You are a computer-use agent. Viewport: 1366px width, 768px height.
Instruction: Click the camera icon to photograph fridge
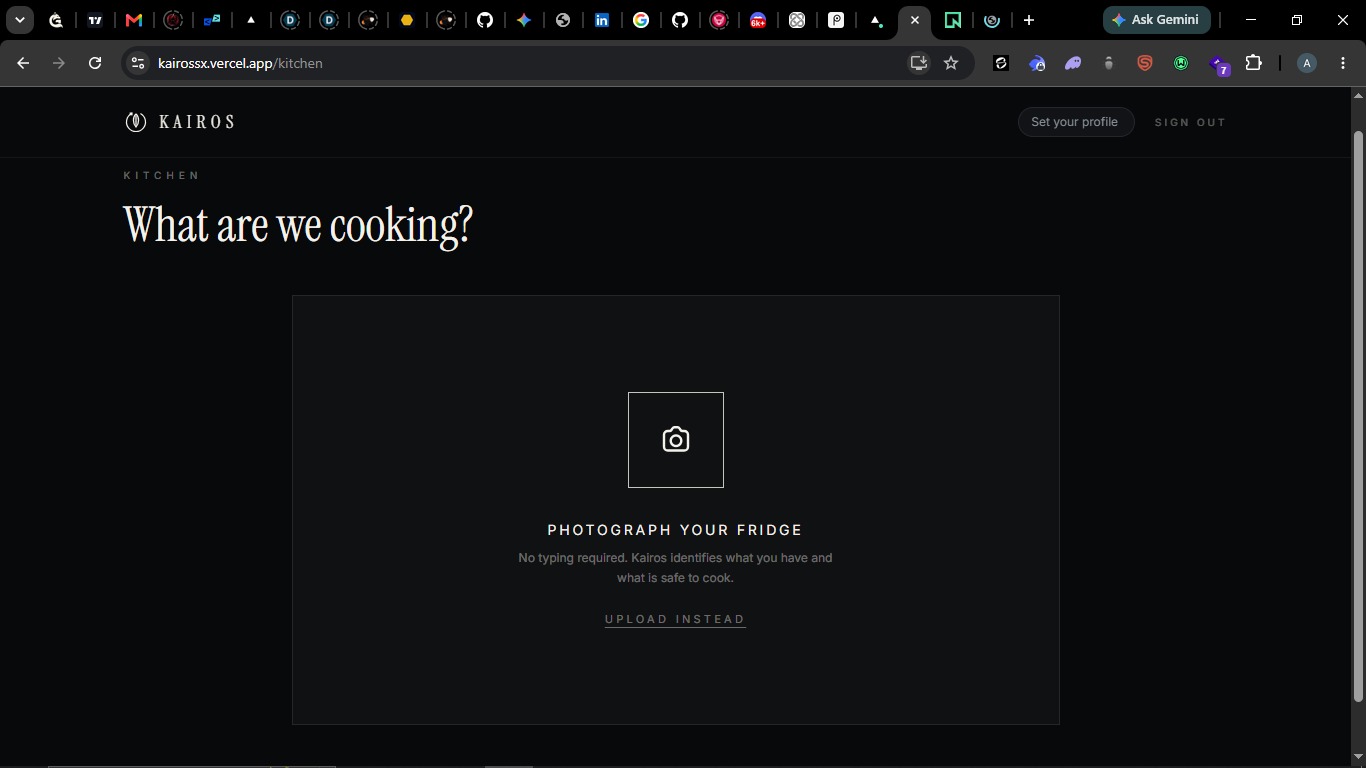(676, 440)
